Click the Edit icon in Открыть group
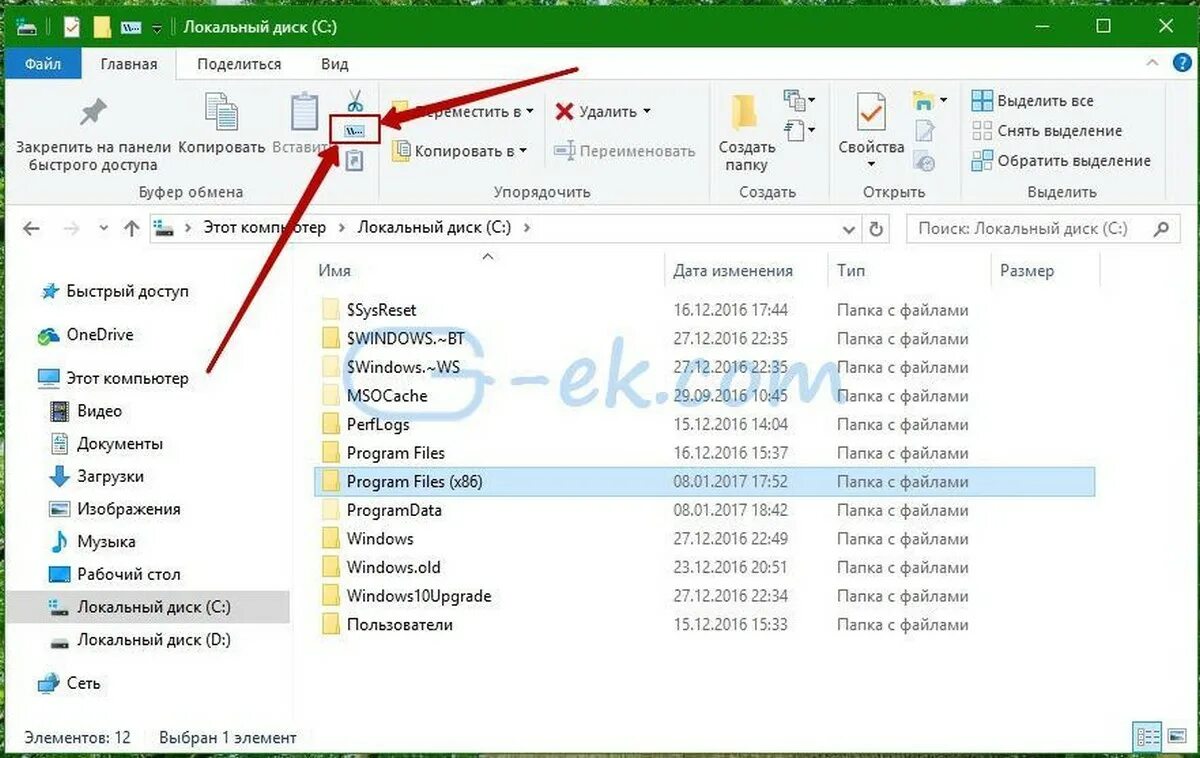Screen dimensions: 1200x758 click(925, 131)
